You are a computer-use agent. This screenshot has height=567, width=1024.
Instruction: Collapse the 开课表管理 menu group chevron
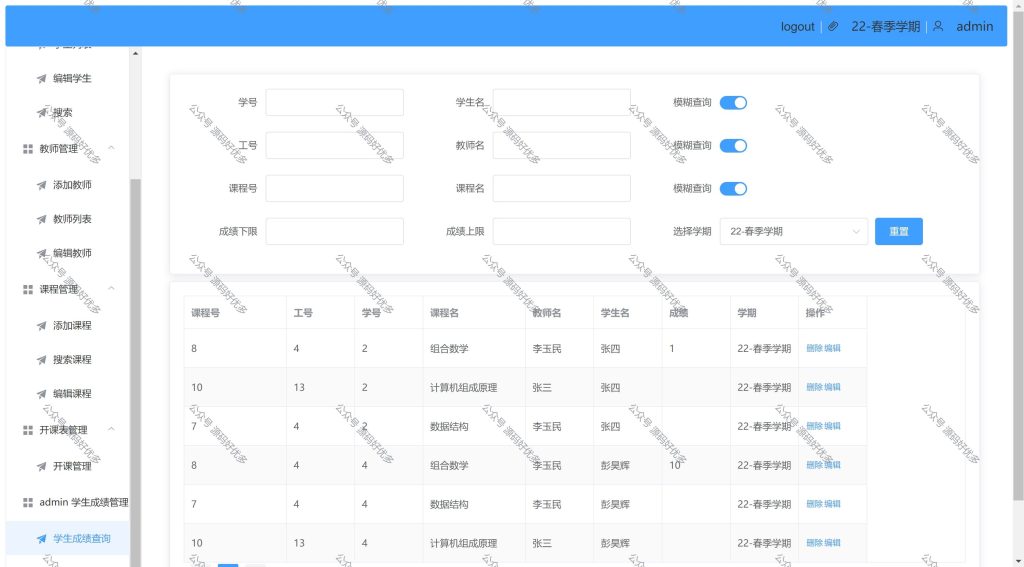pos(111,429)
